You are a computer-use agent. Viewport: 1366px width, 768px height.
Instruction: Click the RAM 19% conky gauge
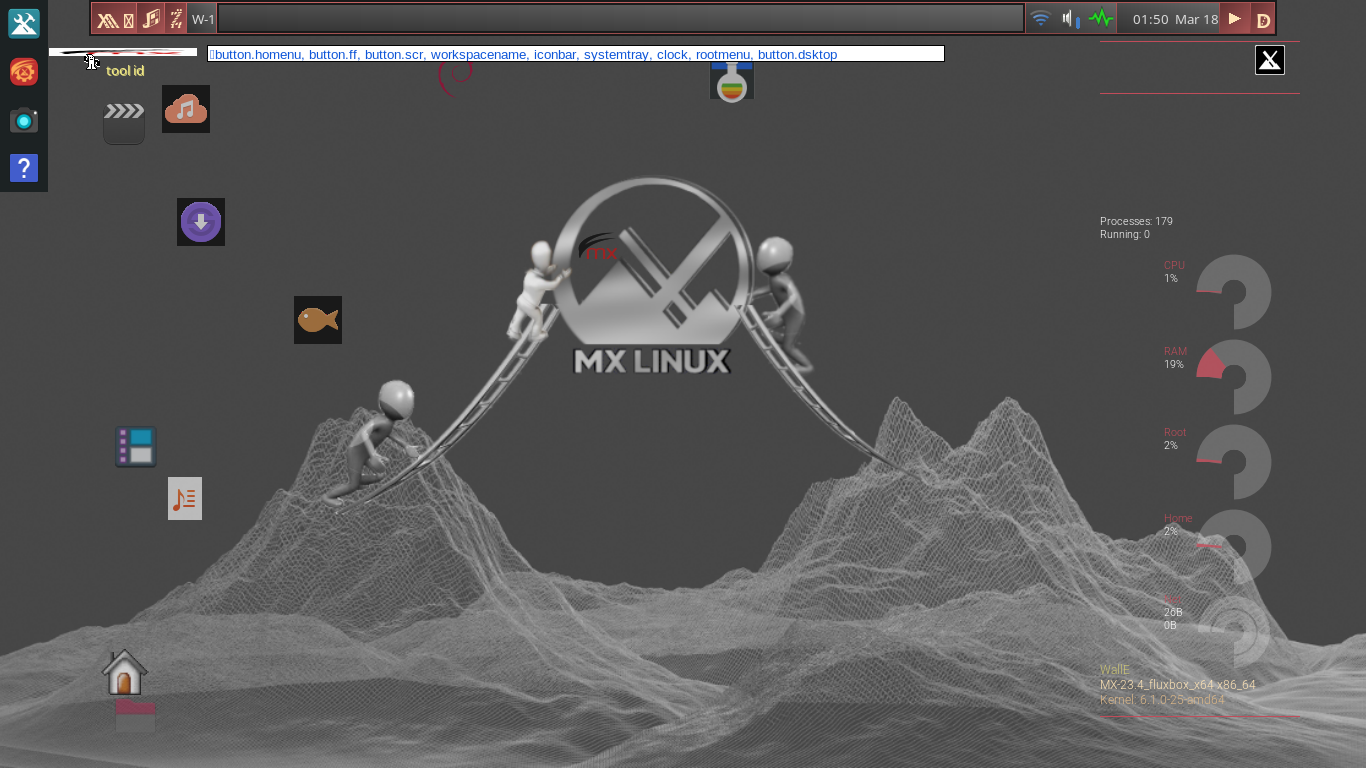[1234, 377]
